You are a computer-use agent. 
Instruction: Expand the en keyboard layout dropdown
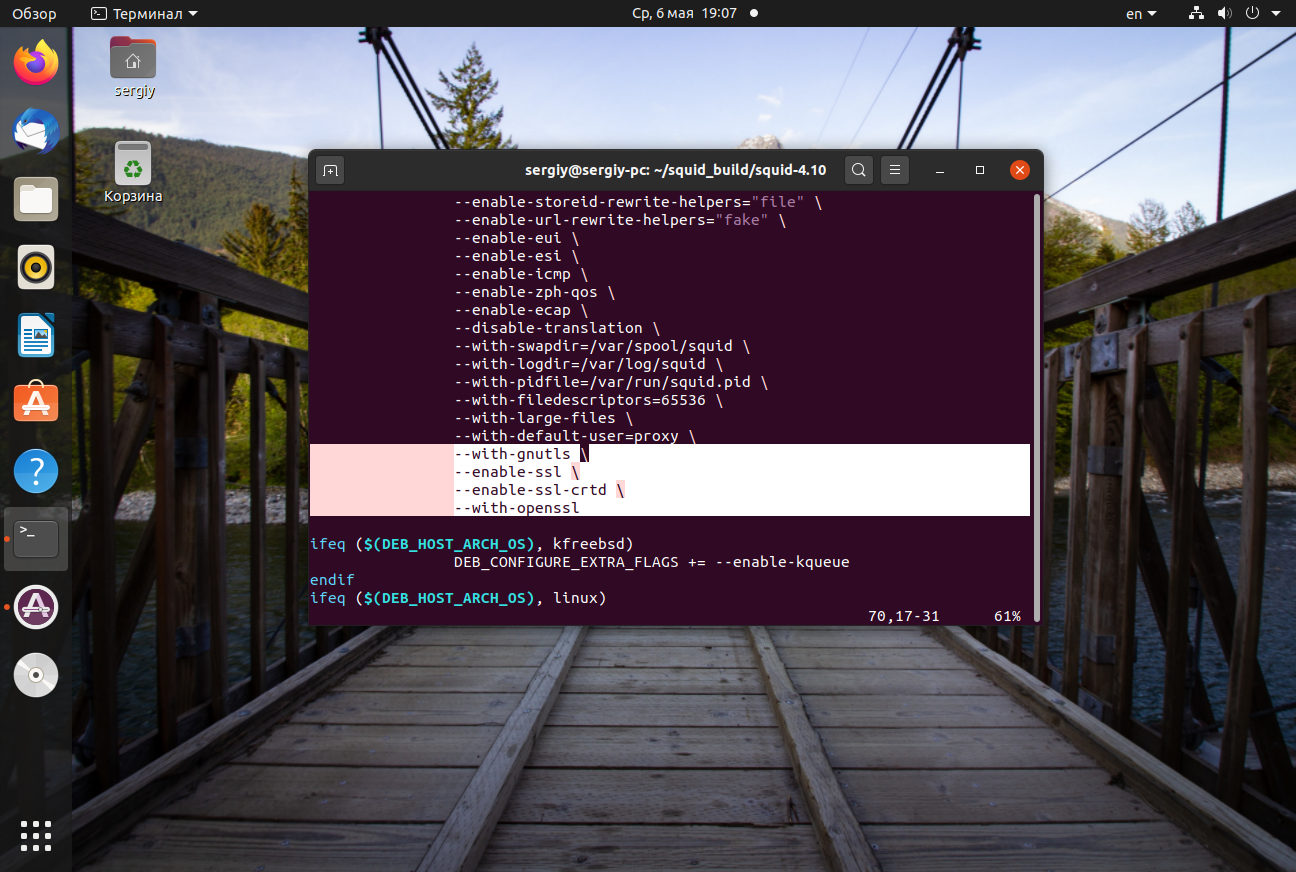click(x=1141, y=14)
